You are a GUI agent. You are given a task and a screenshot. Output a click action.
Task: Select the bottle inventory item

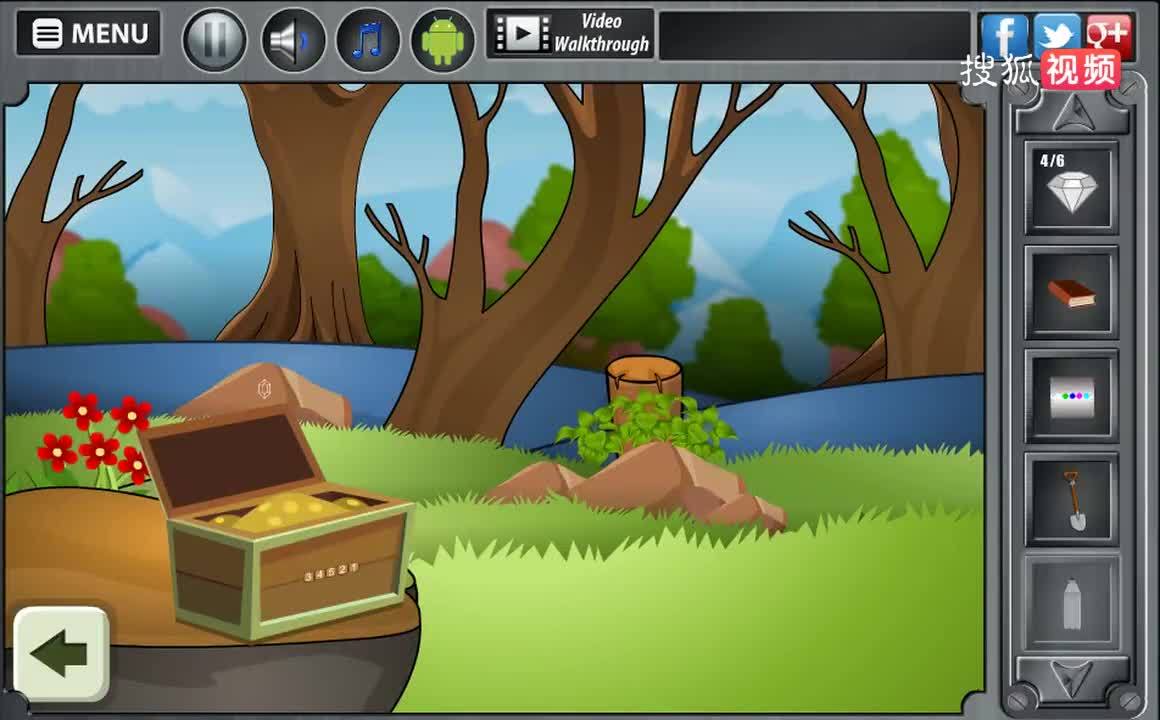pos(1071,604)
